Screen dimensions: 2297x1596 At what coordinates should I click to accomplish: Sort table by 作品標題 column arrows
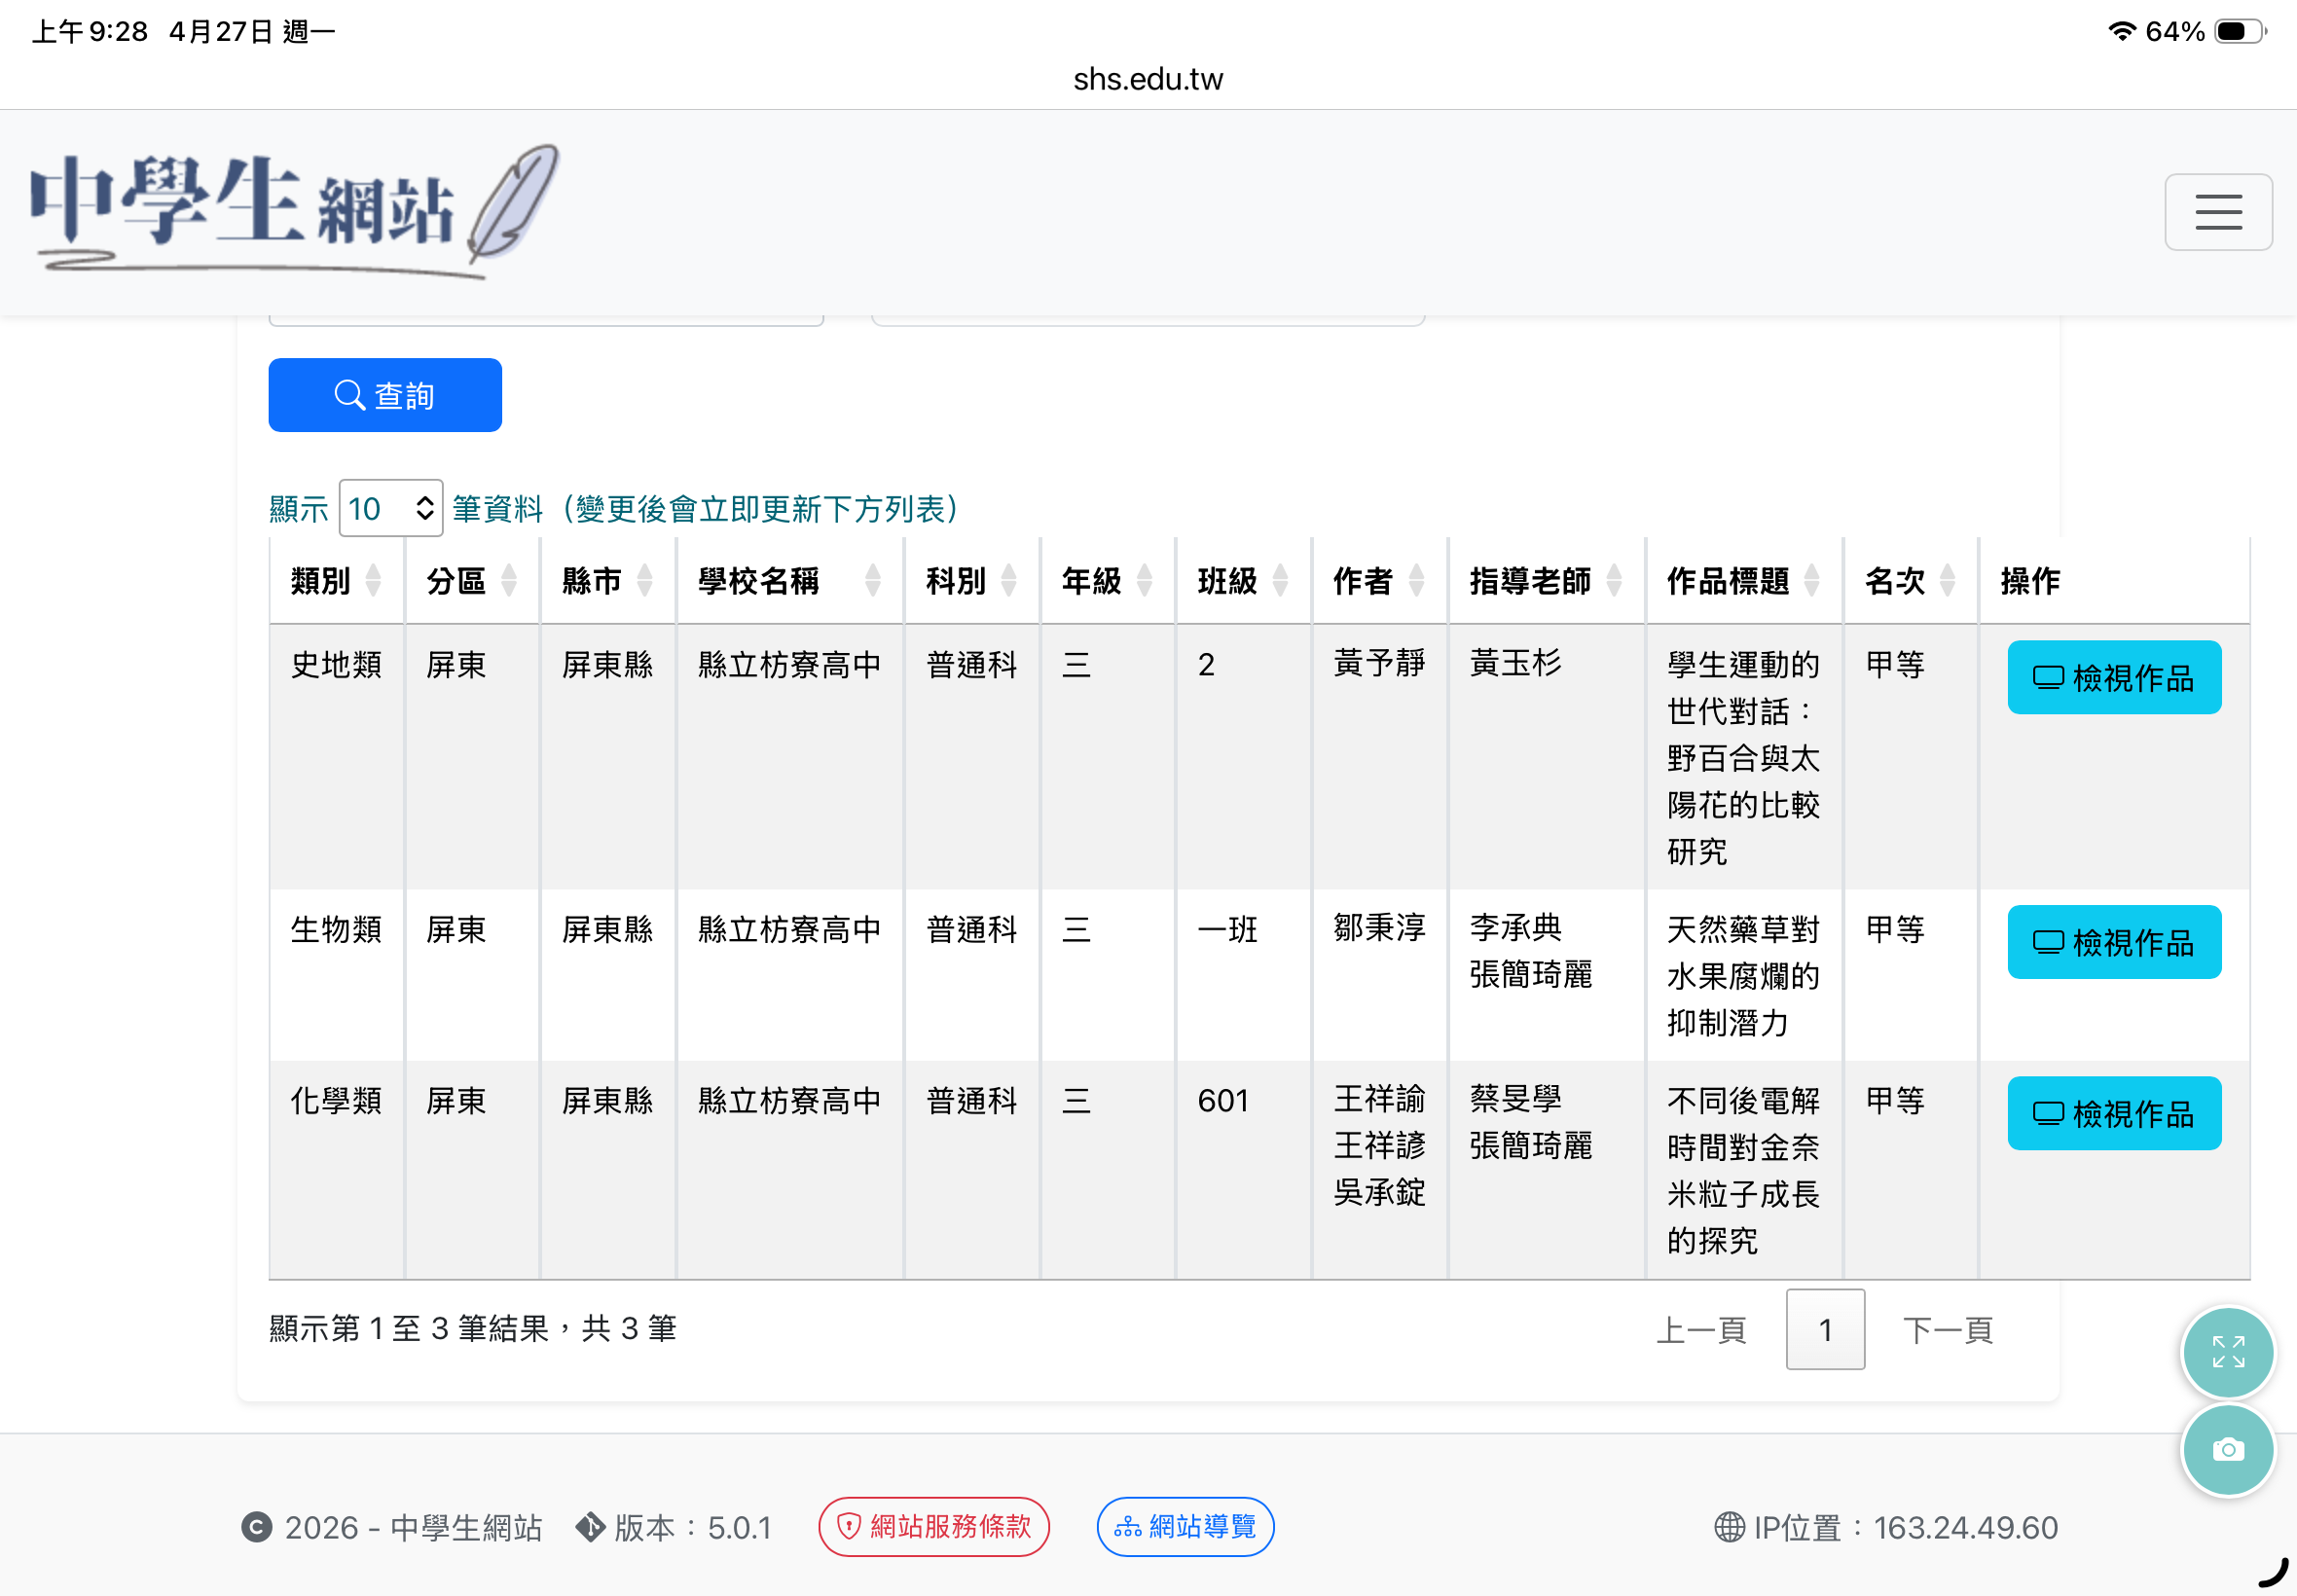pyautogui.click(x=1811, y=580)
